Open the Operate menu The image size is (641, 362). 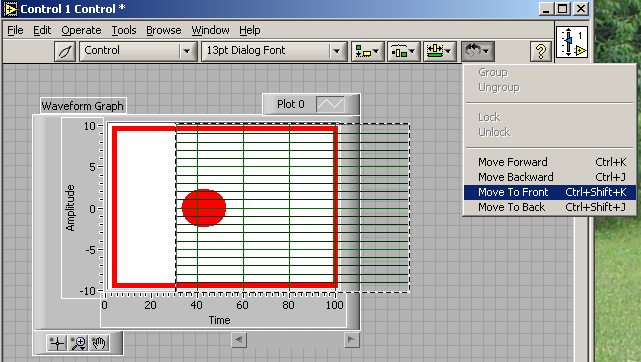[81, 30]
